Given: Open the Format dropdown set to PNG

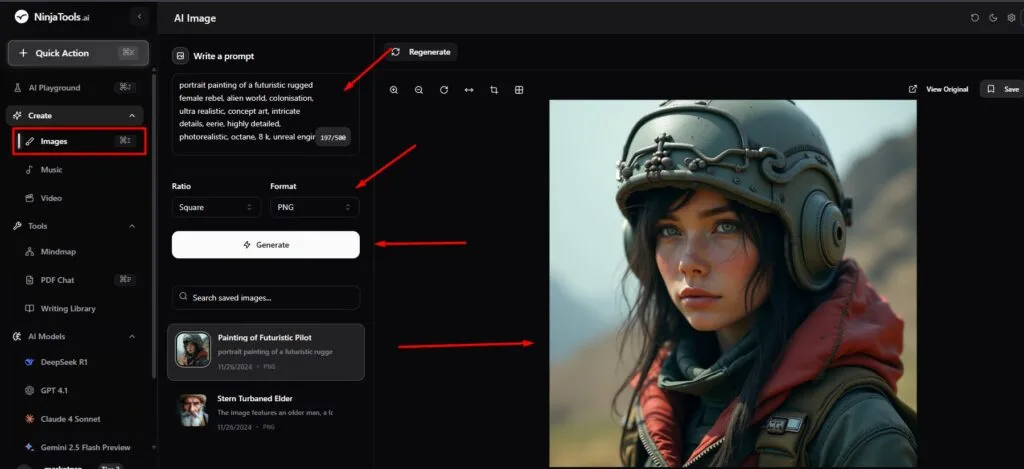Looking at the screenshot, I should 314,207.
